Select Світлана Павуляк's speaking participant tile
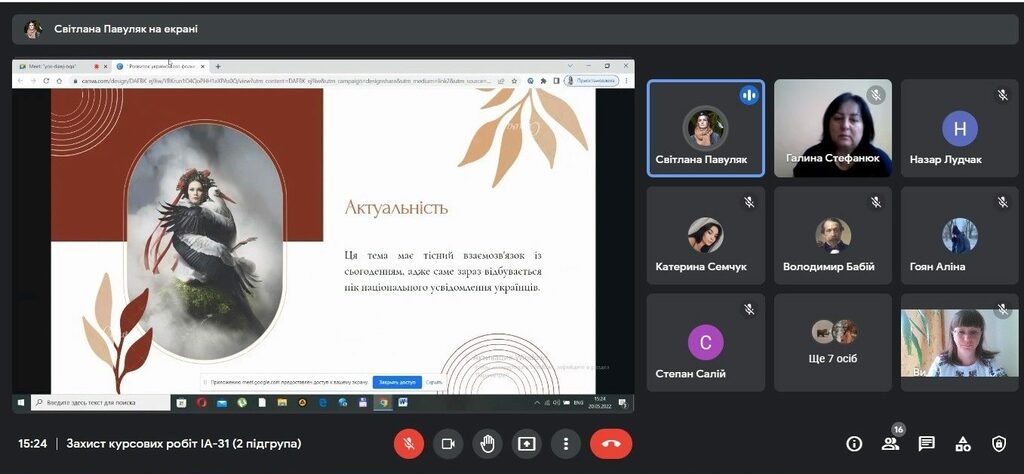Screen dimensions: 1024x474 pyautogui.click(x=705, y=128)
